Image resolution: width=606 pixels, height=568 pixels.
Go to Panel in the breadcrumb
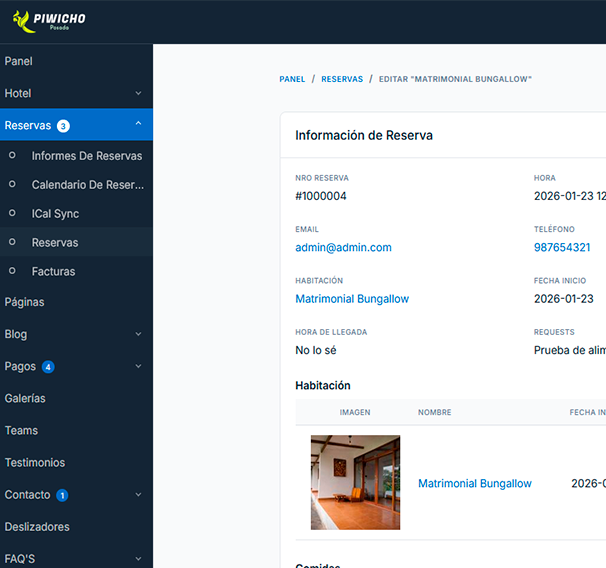click(292, 79)
